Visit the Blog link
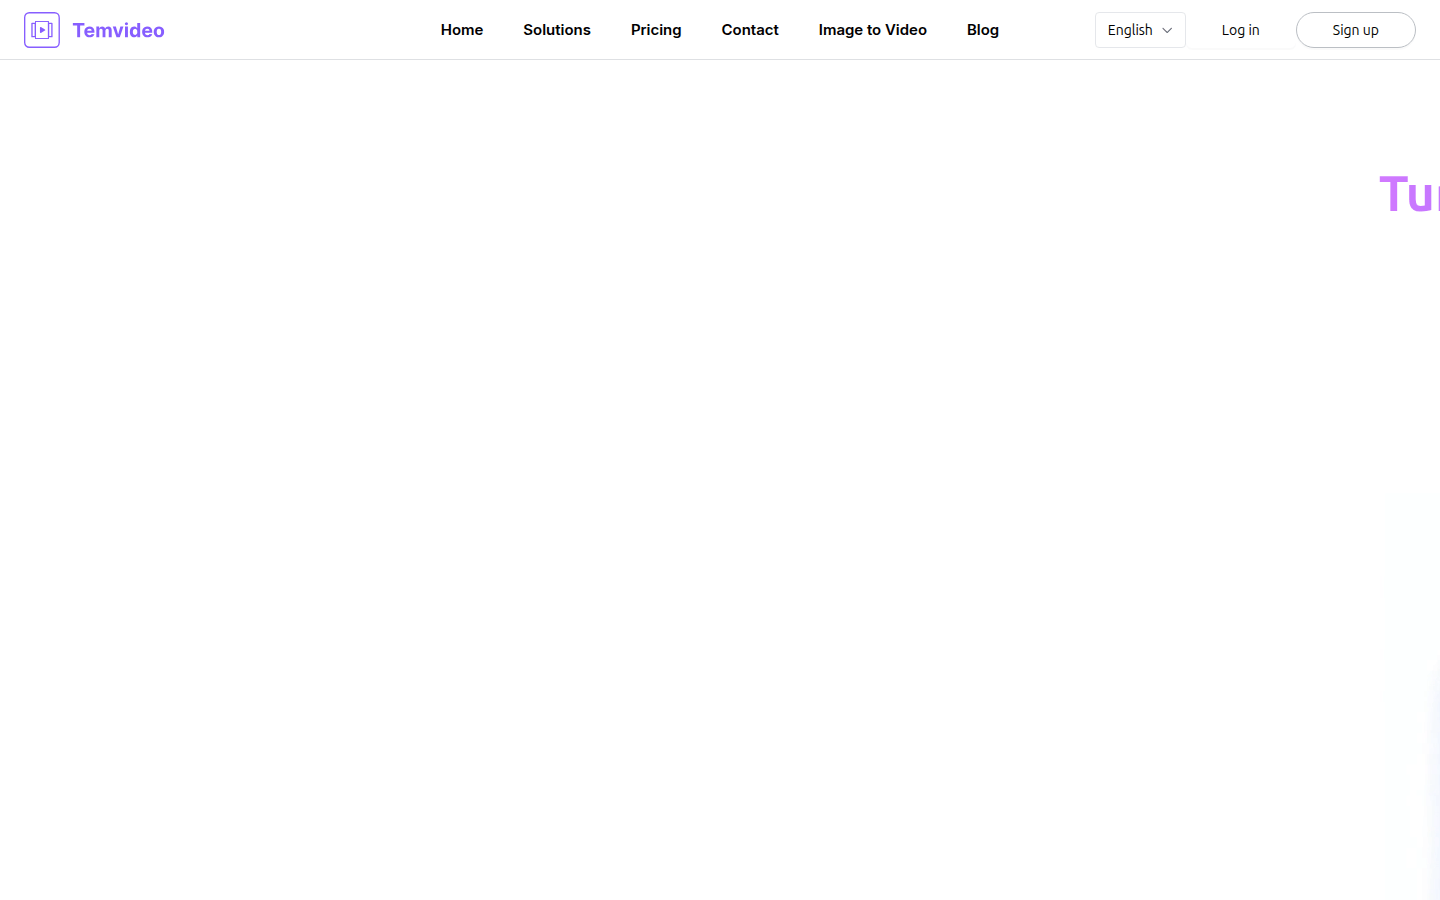1440x900 pixels. (x=983, y=30)
